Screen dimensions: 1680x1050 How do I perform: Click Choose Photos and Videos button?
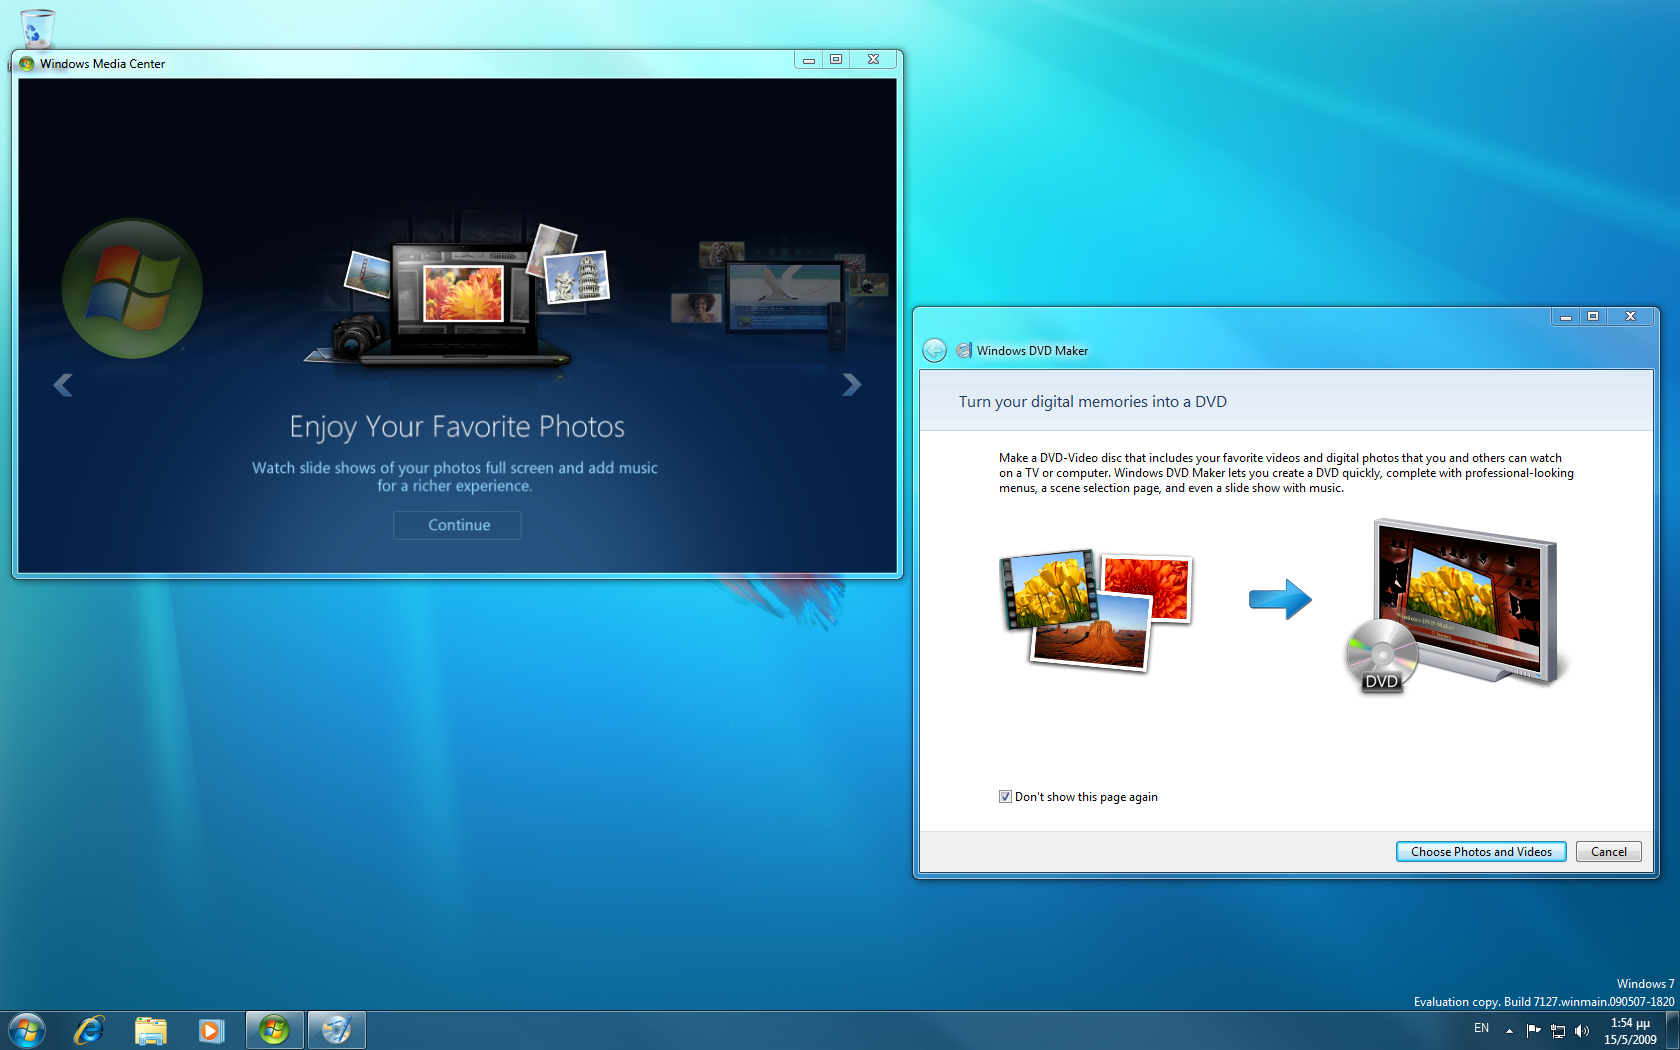[x=1480, y=852]
